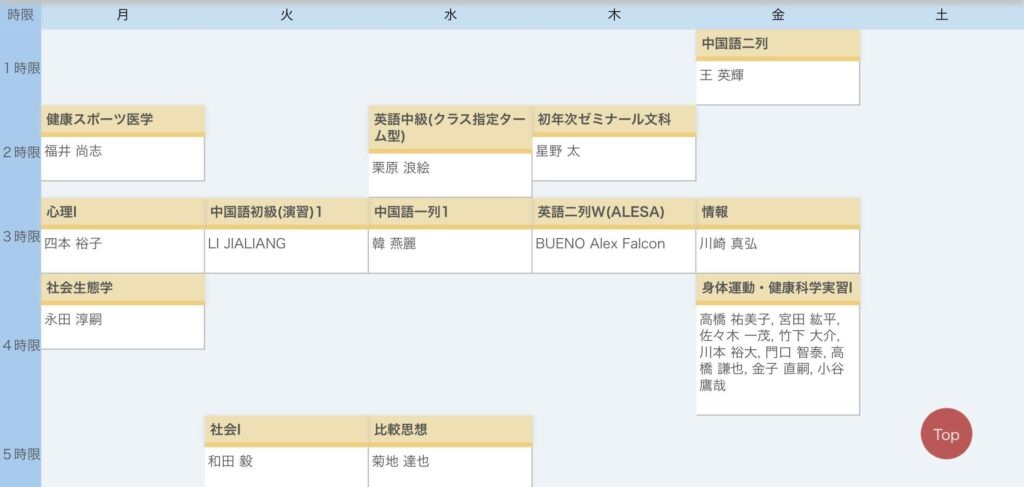Click instructor name BUENO Alex Falcon

pyautogui.click(x=600, y=244)
